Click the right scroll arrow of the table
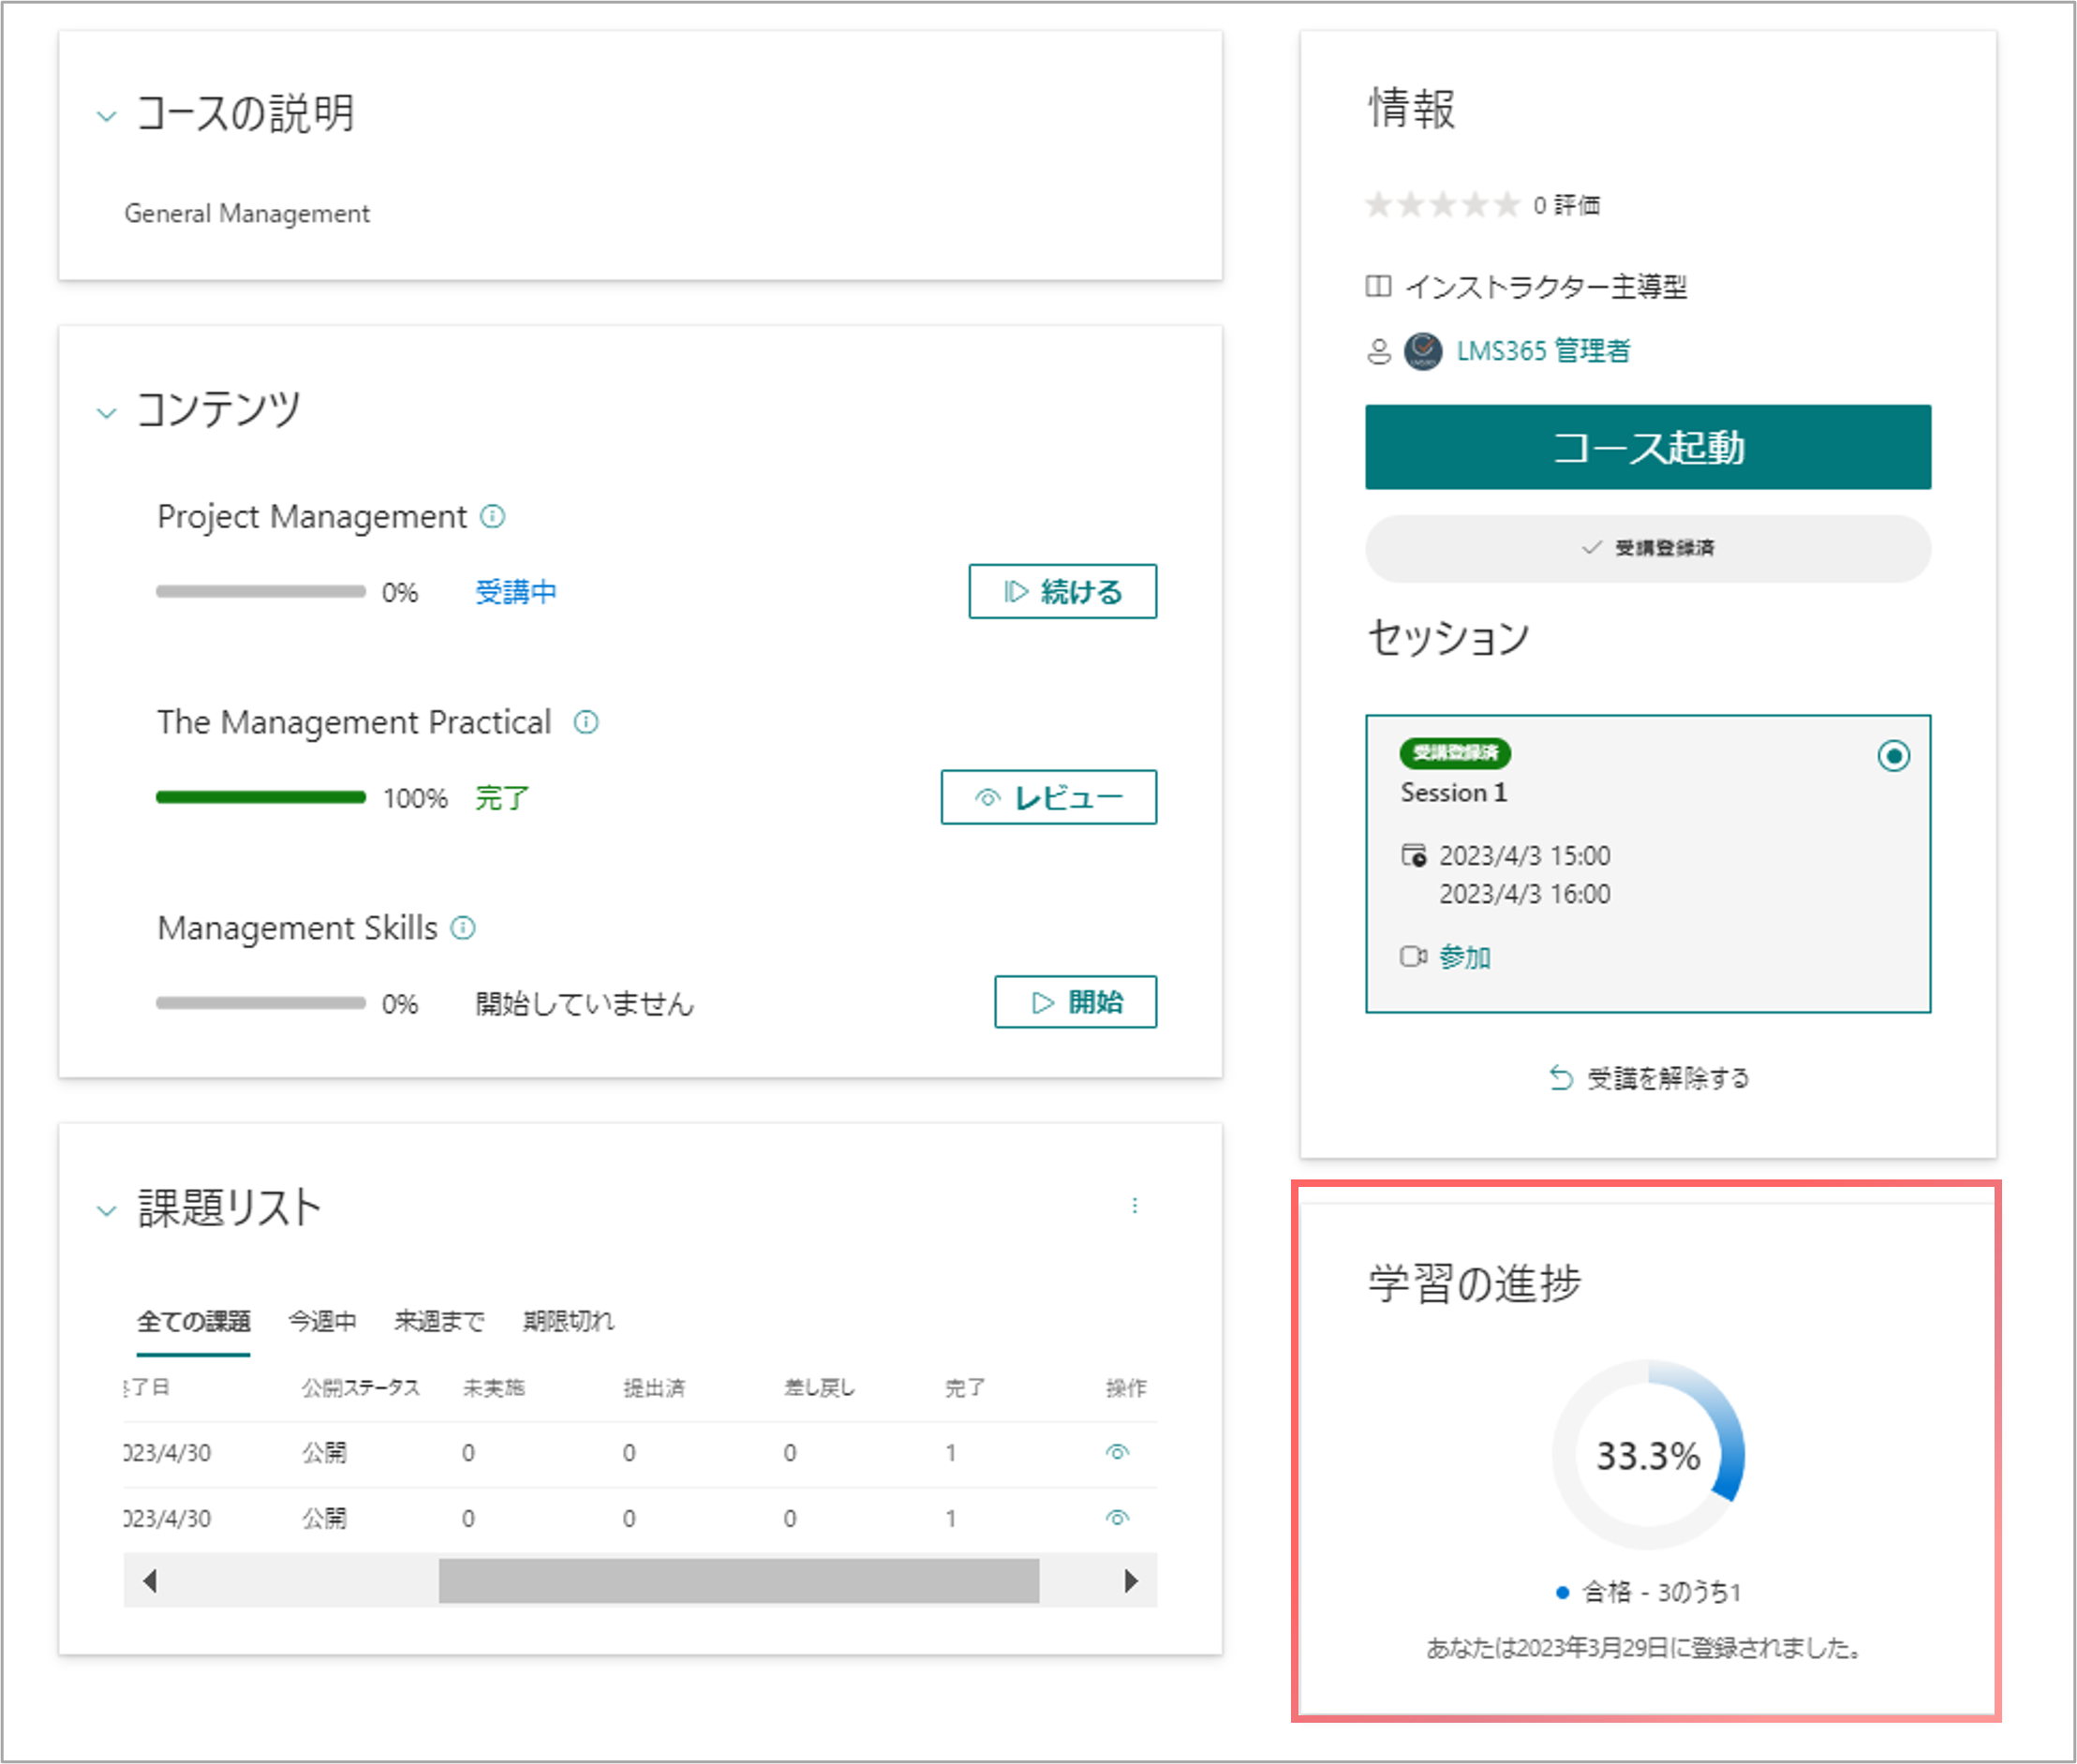2077x1764 pixels. pyautogui.click(x=1131, y=1580)
